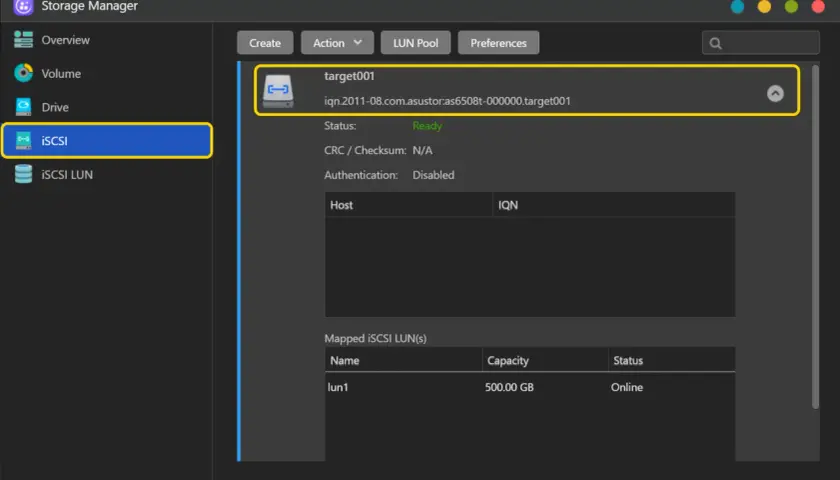
Task: Click inside the search field
Action: pos(761,43)
